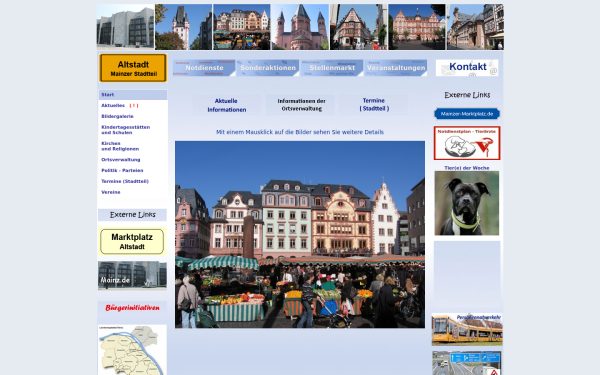Screen dimensions: 600x375
Task: Open Vereine in the left menu
Action: pyautogui.click(x=111, y=192)
